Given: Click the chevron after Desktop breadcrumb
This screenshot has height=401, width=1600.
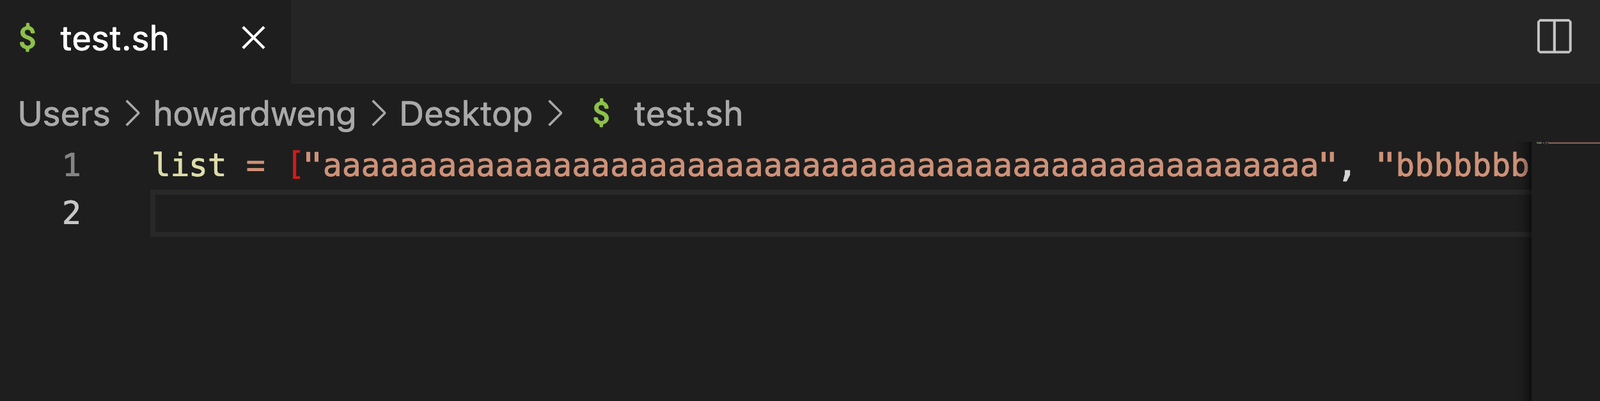Looking at the screenshot, I should tap(555, 114).
